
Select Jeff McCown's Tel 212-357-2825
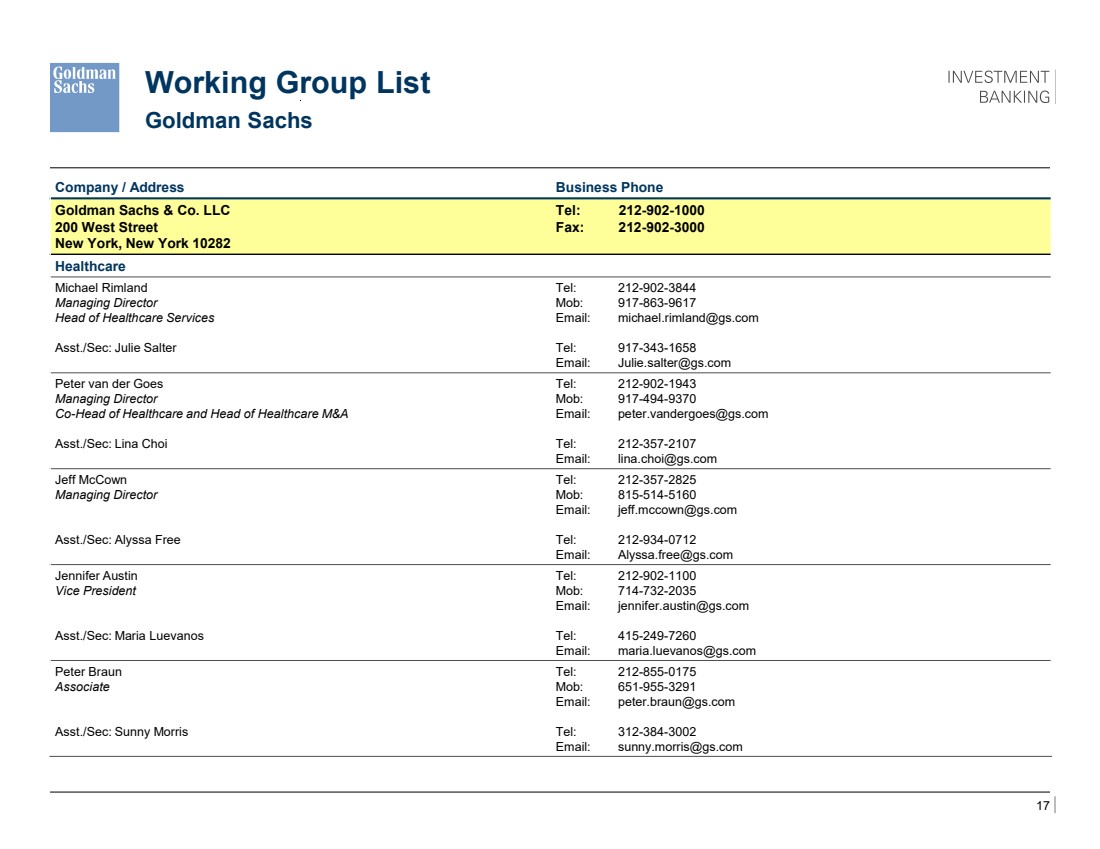coord(657,480)
